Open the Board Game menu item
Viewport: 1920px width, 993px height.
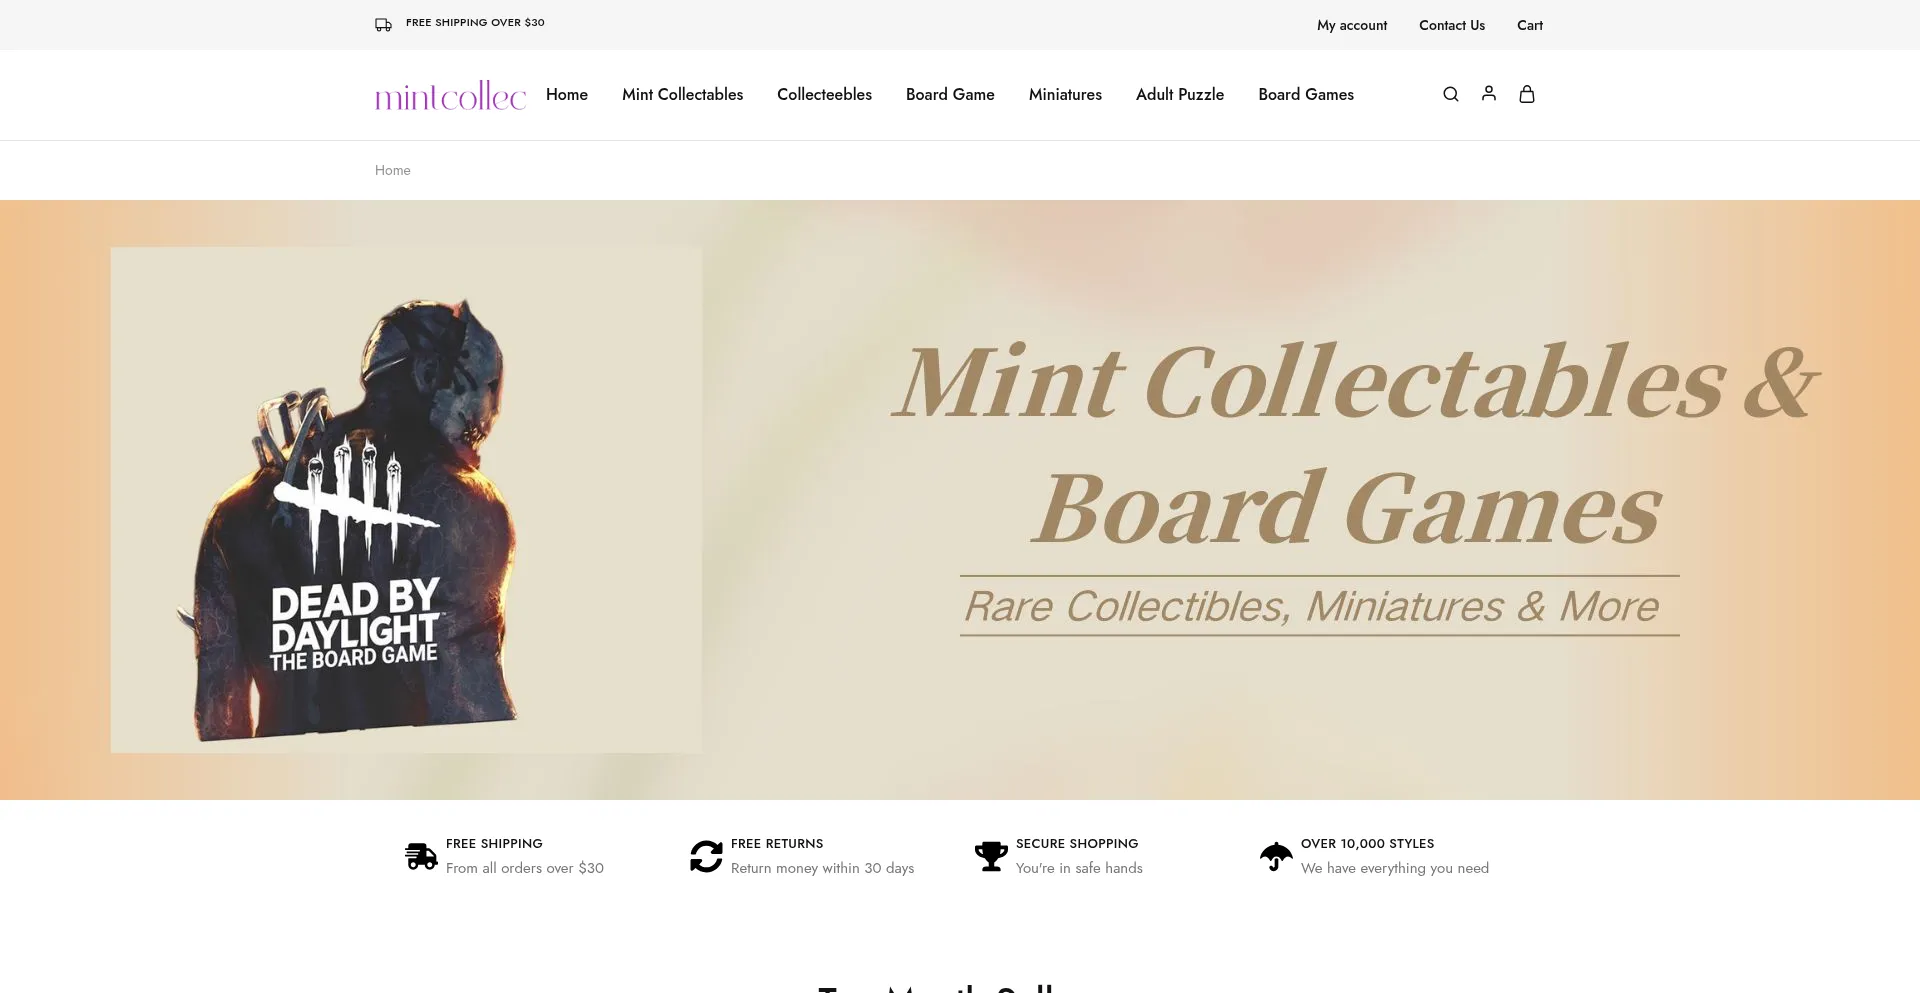click(x=950, y=94)
